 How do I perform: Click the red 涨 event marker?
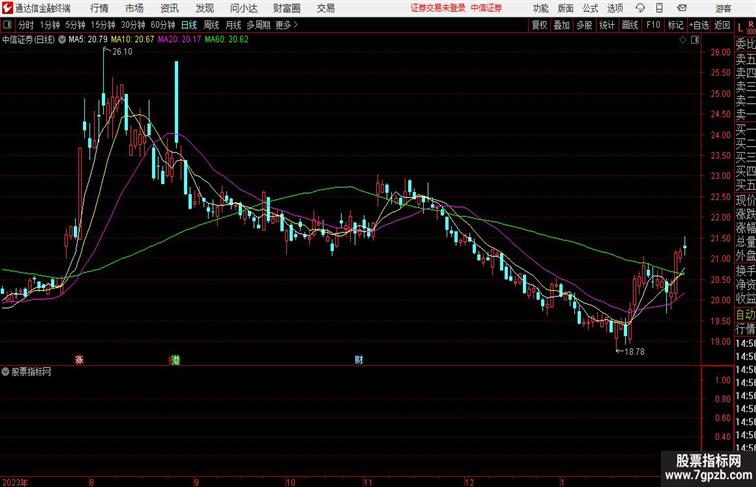pyautogui.click(x=79, y=359)
